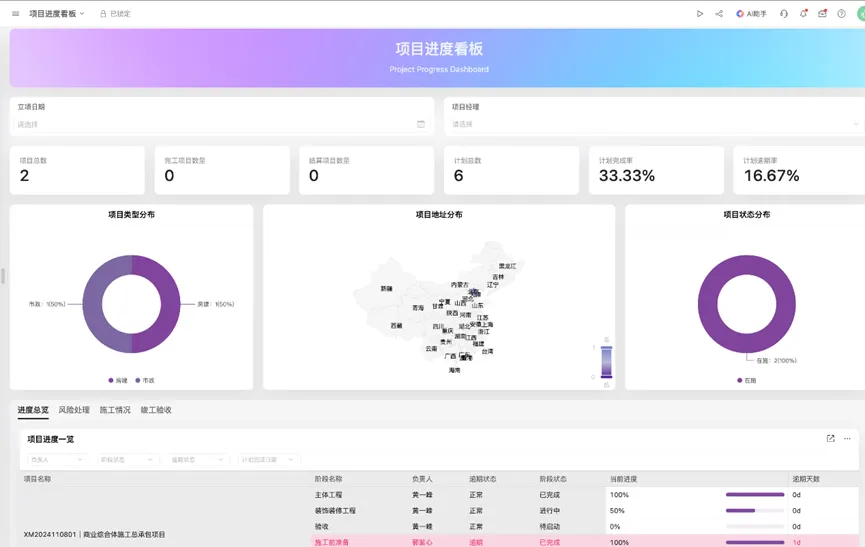
Task: Toggle the 市政 legend item
Action: point(145,380)
